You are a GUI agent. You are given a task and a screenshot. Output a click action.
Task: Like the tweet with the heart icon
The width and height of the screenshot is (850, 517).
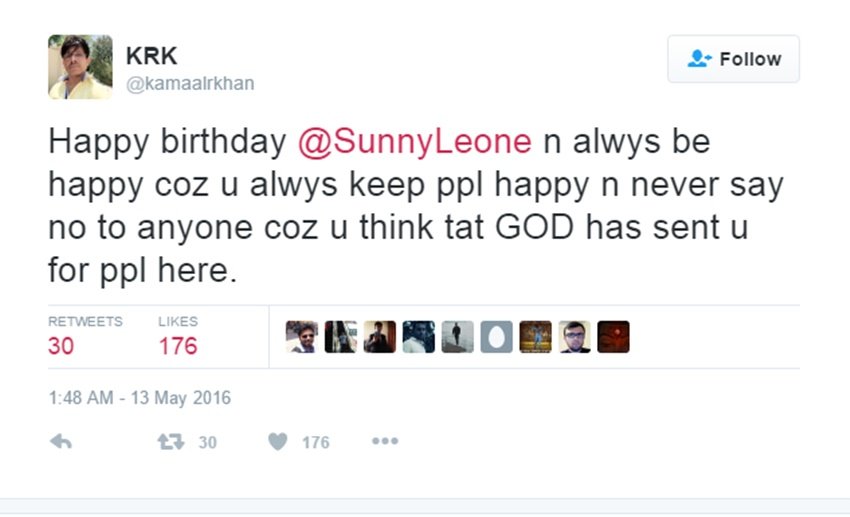pos(278,441)
